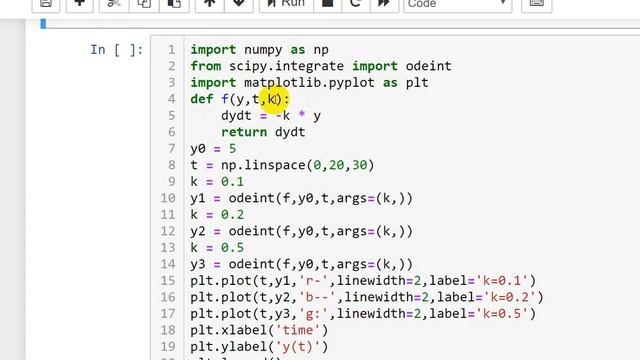Screen dimensions: 640x360
Task: Click the 'dydt = -k * y' line
Action: [271, 116]
